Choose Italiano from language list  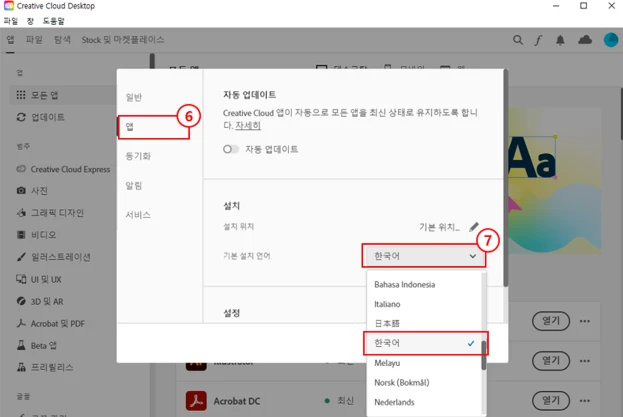pos(424,304)
